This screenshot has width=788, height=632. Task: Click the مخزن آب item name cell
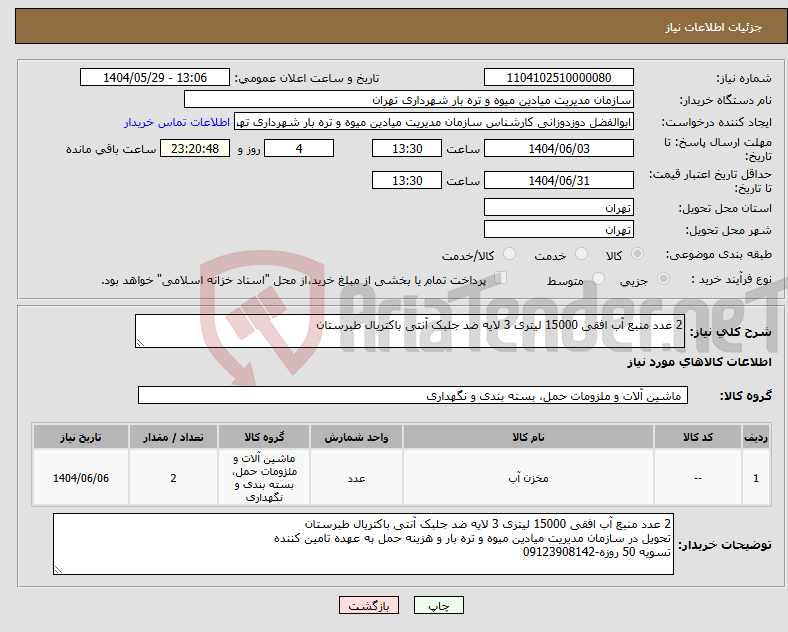click(x=528, y=478)
